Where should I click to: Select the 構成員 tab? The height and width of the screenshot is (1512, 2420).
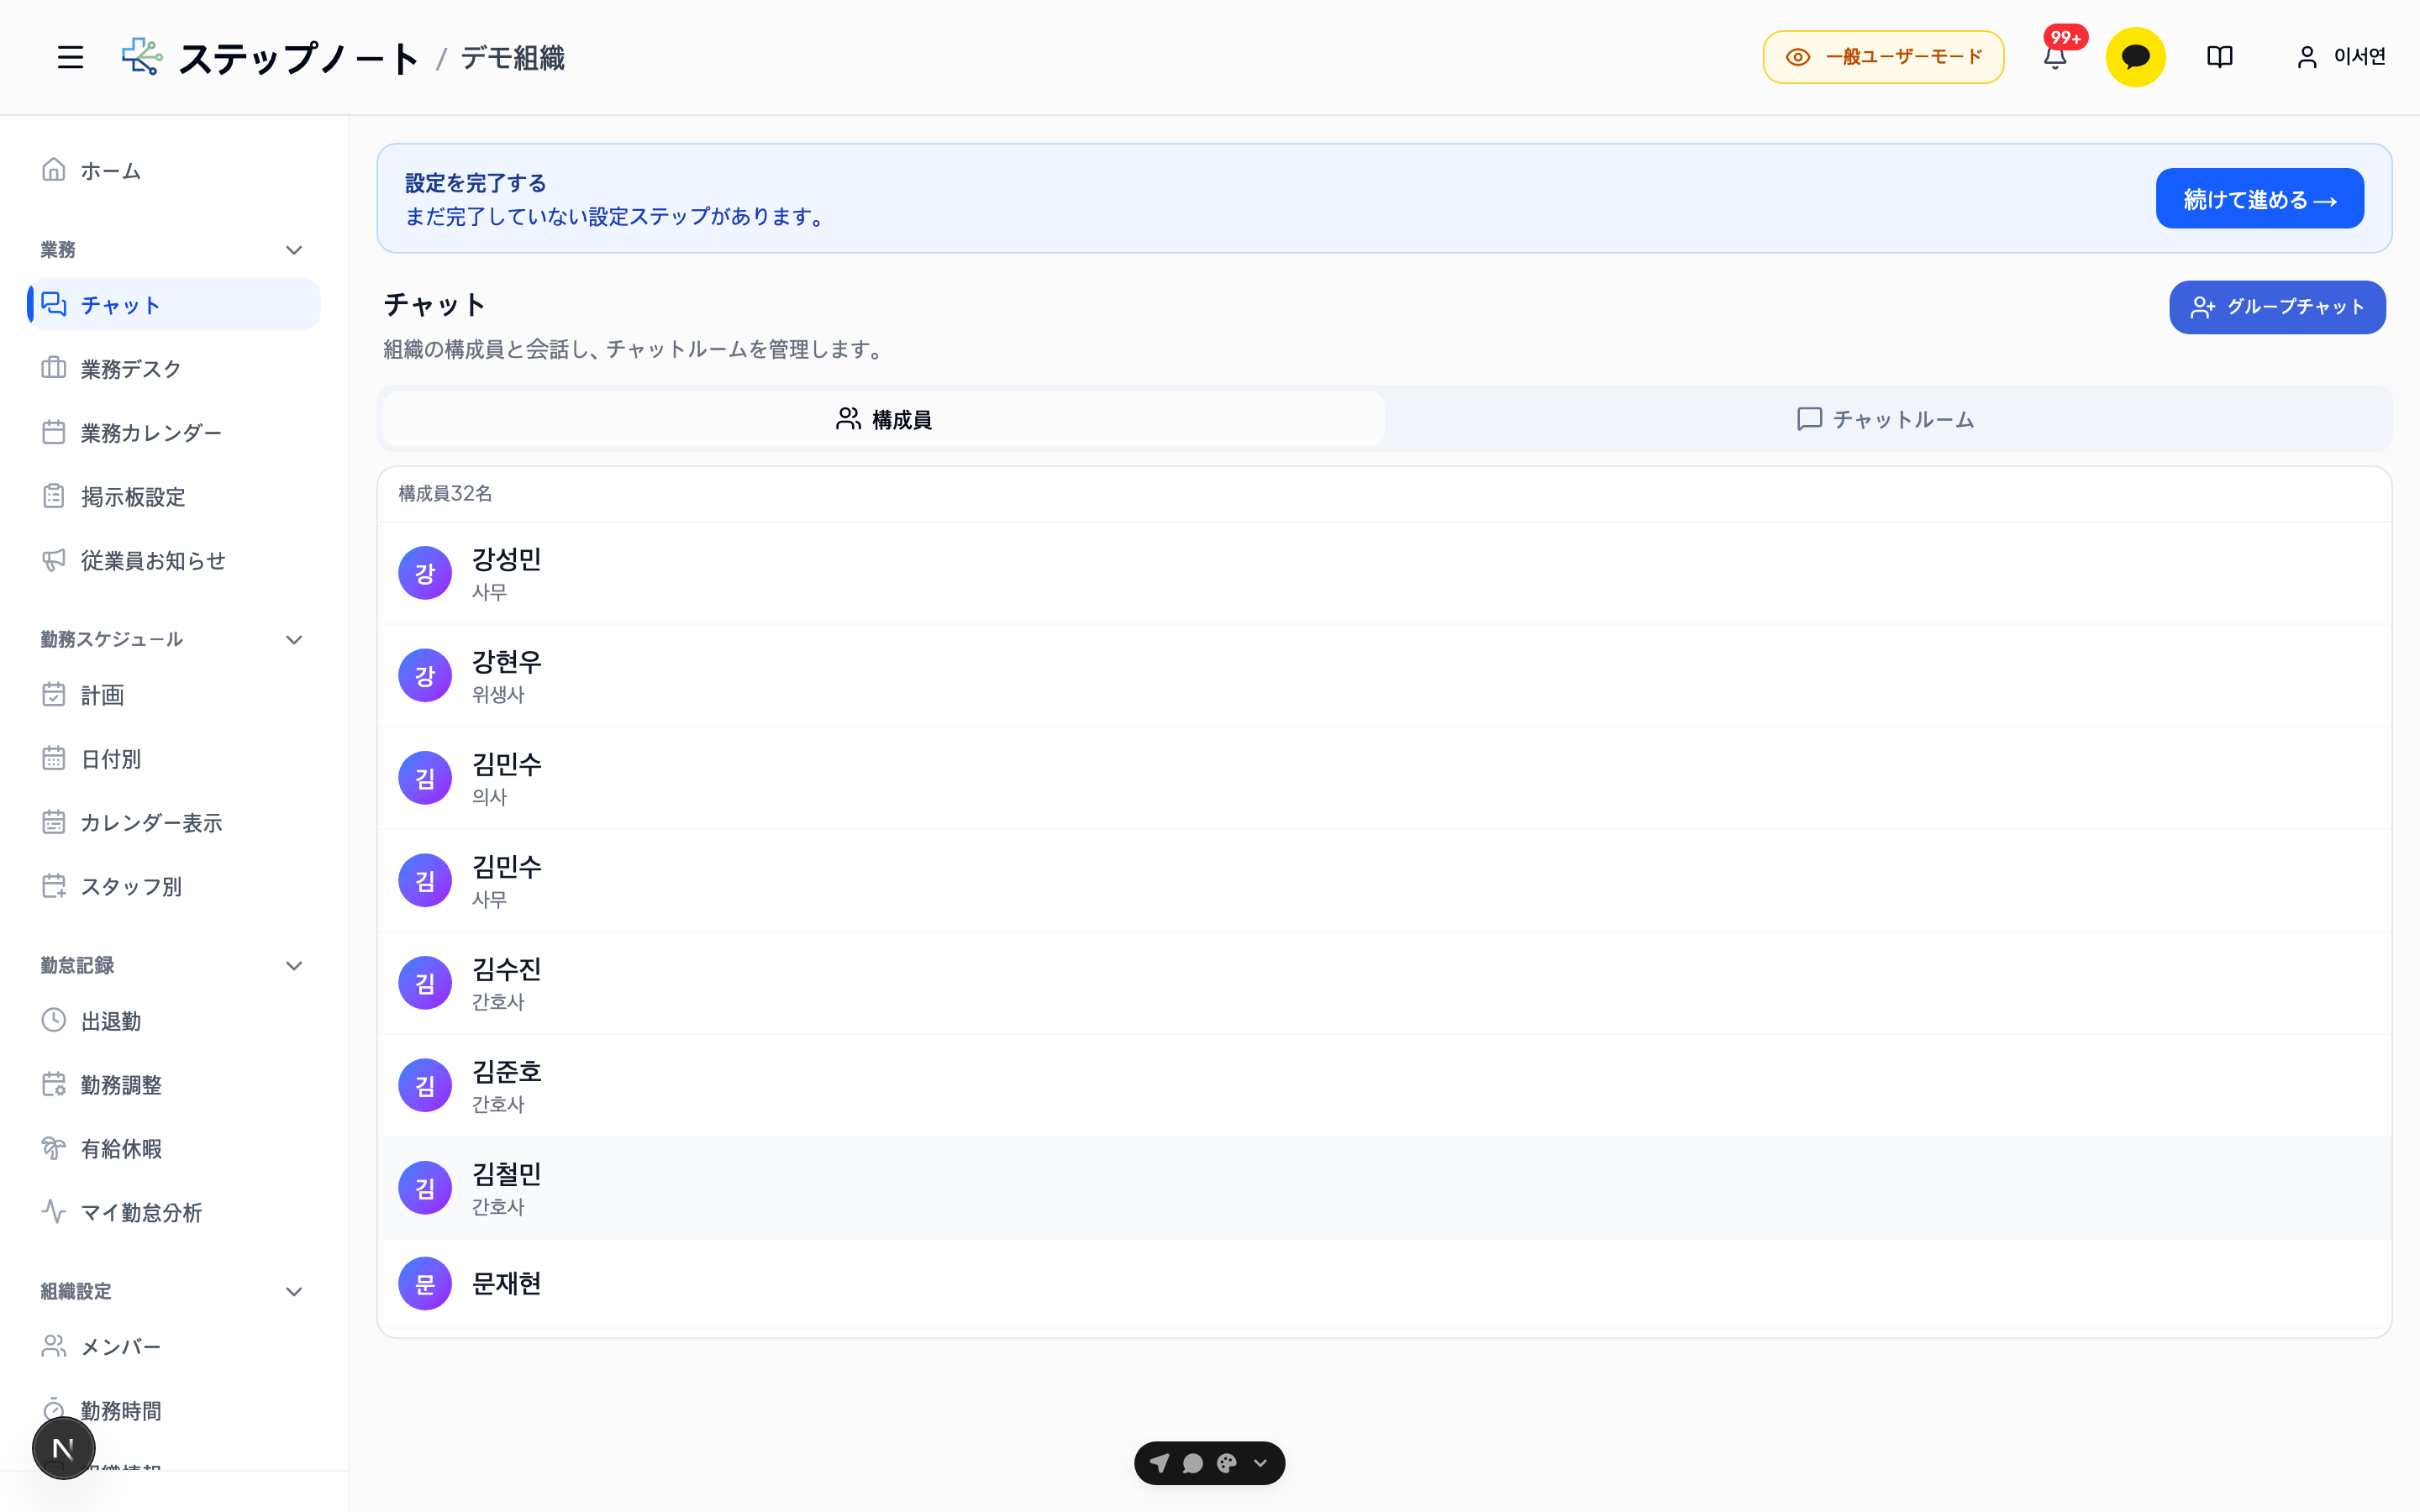[884, 419]
